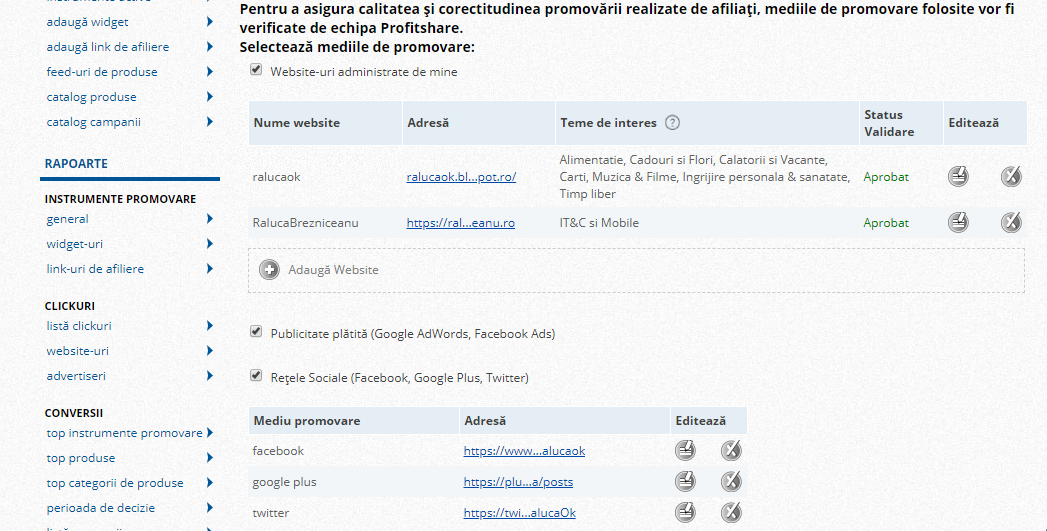Click the RAPOARTE section heading
Screen dimensions: 1047x531
76,163
